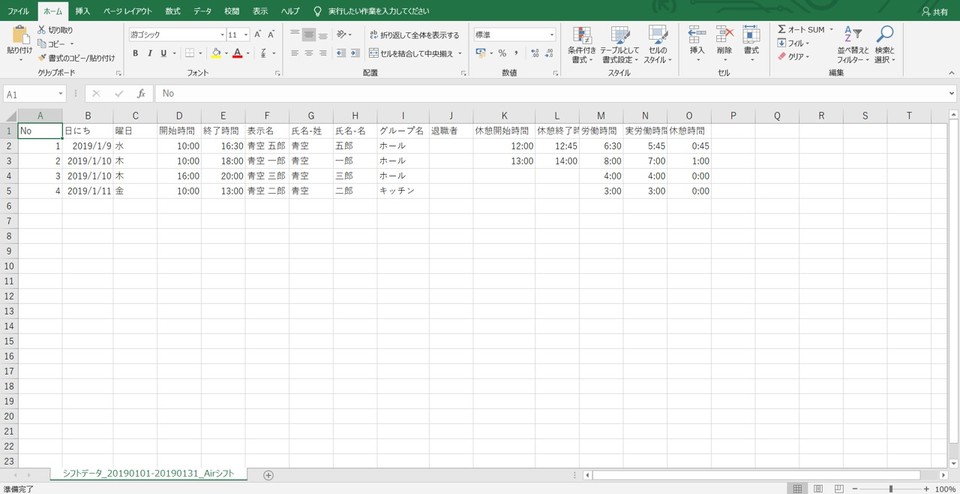The height and width of the screenshot is (494, 960).
Task: Click the Insert Function fx icon
Action: click(141, 93)
